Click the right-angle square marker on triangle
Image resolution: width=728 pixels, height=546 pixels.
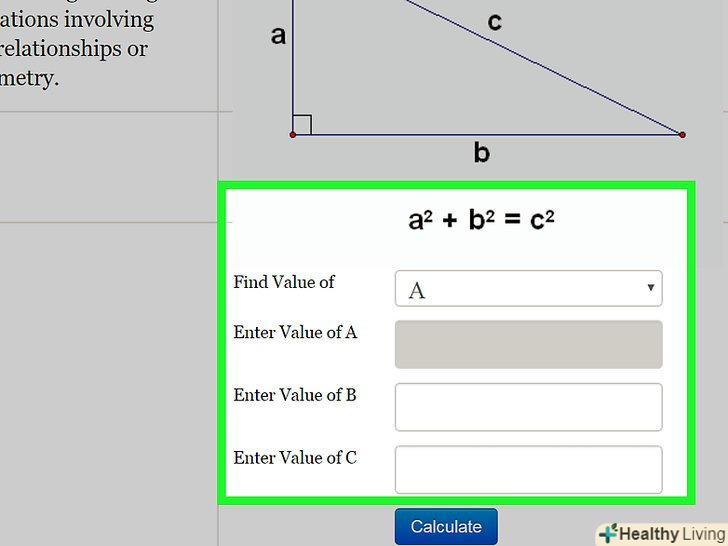(303, 124)
